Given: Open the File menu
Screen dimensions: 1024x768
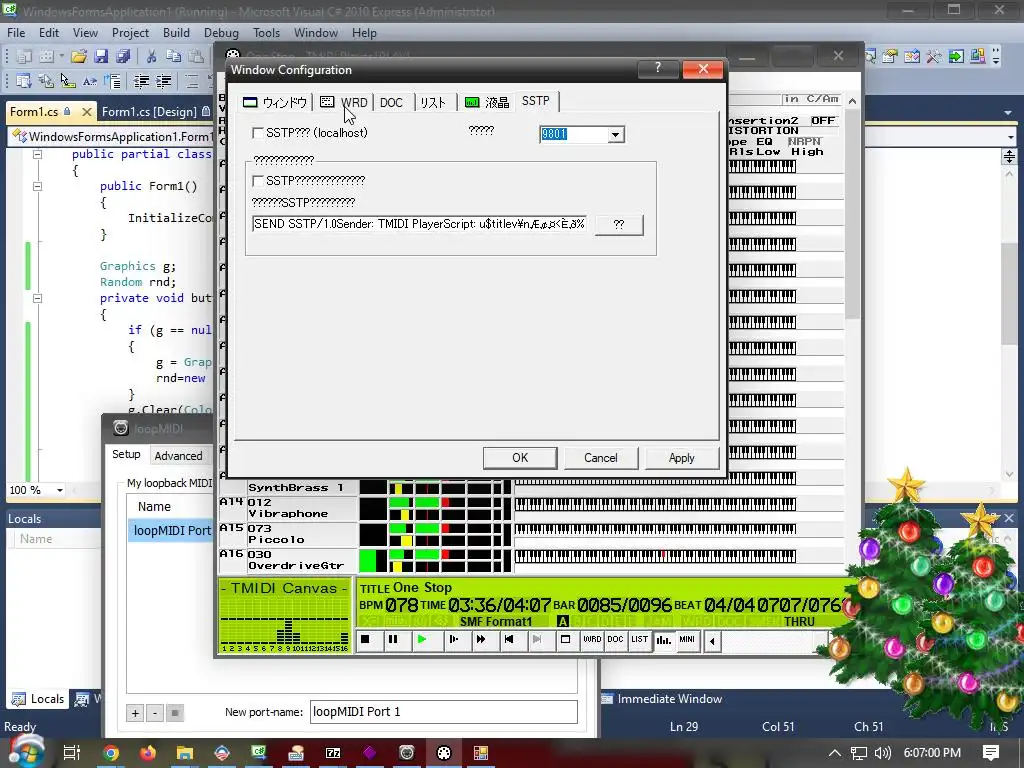Looking at the screenshot, I should (x=16, y=33).
